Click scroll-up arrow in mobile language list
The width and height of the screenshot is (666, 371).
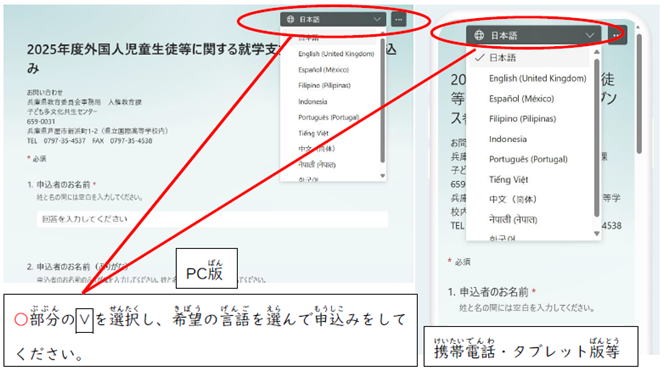pos(597,52)
